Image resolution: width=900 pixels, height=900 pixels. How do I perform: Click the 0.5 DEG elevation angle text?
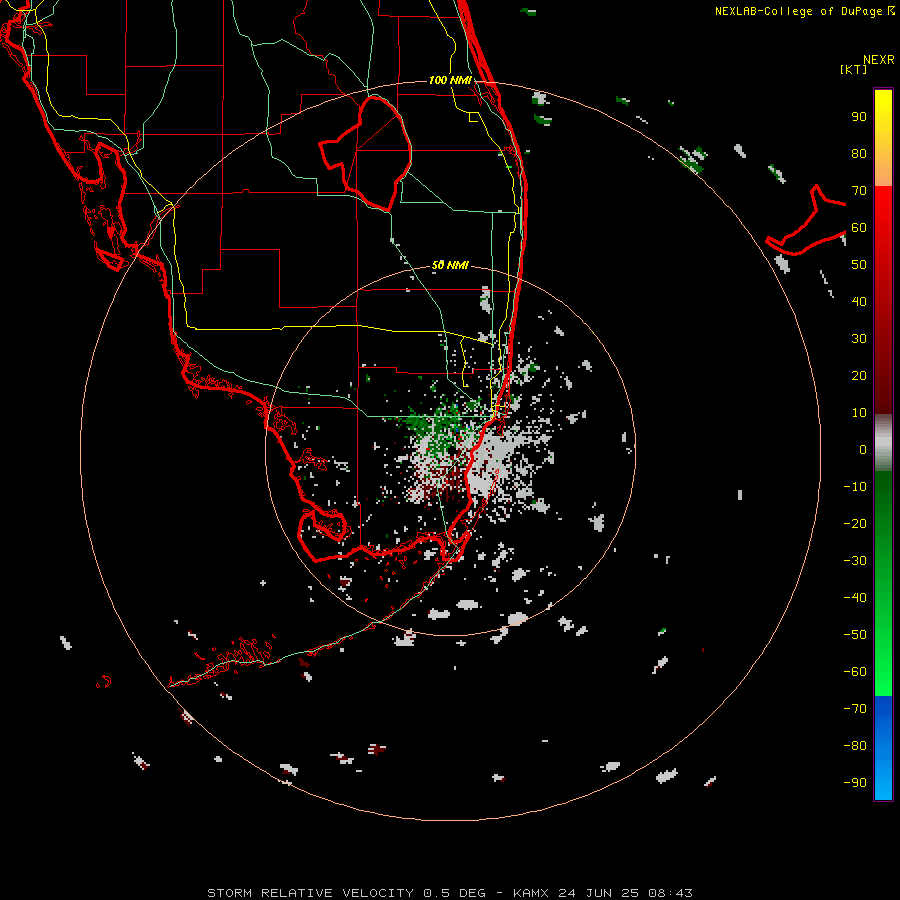454,893
